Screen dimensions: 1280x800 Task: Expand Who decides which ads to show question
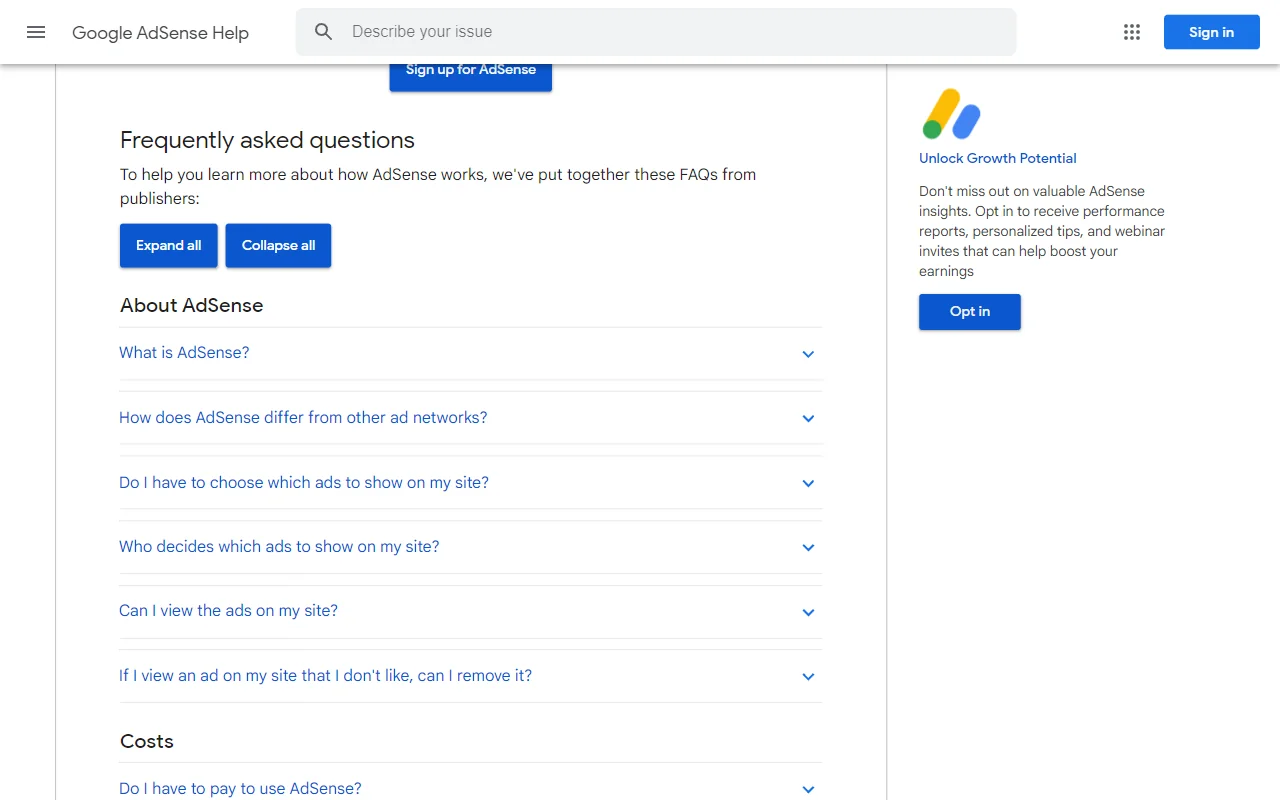coord(470,547)
